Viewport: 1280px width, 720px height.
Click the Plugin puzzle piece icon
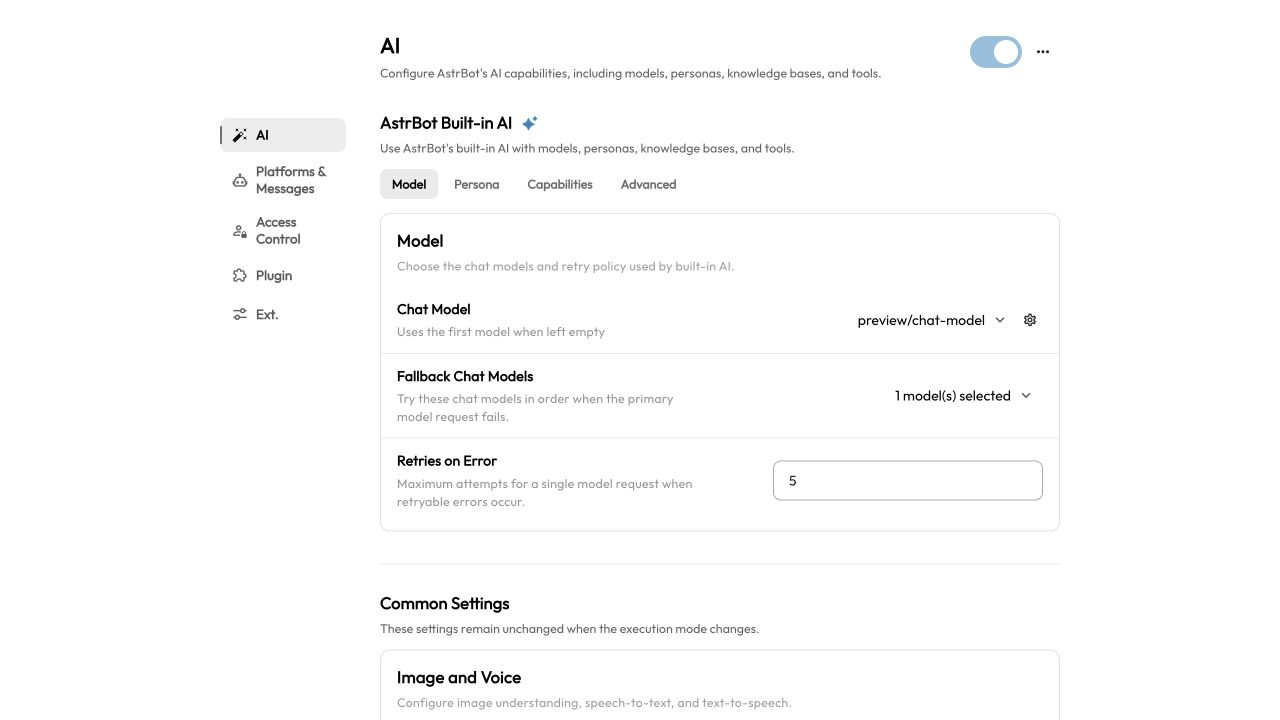pos(240,276)
